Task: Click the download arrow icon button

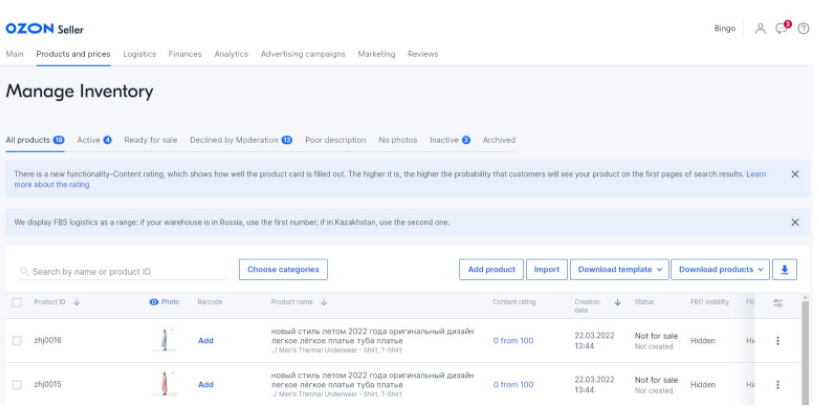Action: pyautogui.click(x=785, y=269)
